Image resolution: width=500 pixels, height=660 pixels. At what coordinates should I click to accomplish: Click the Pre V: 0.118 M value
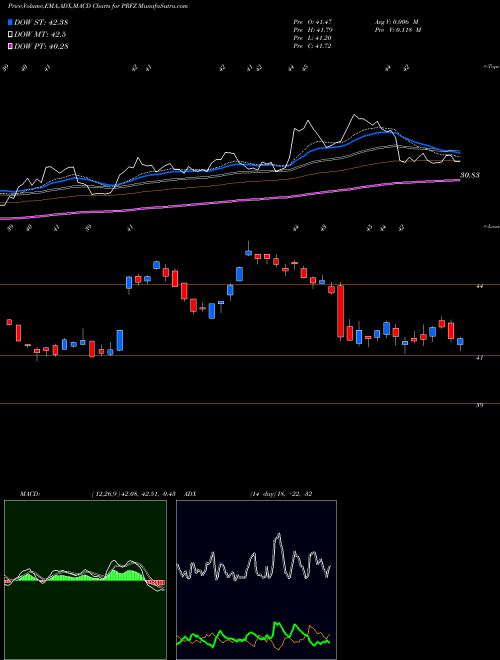399,30
